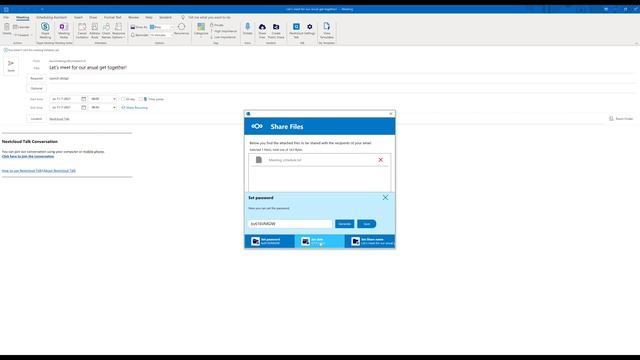640x360 pixels.
Task: Click the Send meeting button
Action: (11, 66)
